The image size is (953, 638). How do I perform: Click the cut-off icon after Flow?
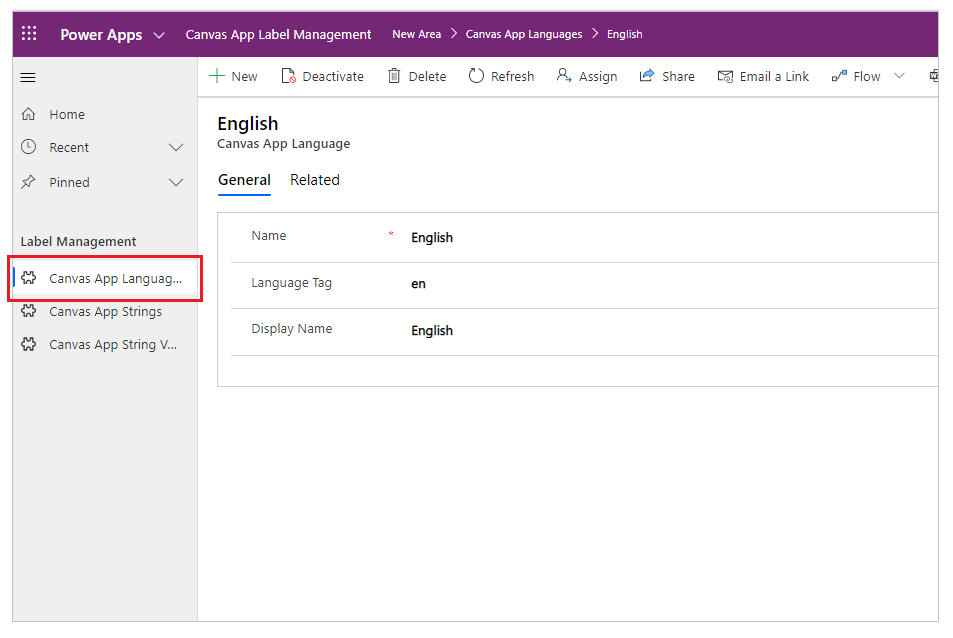click(x=934, y=76)
